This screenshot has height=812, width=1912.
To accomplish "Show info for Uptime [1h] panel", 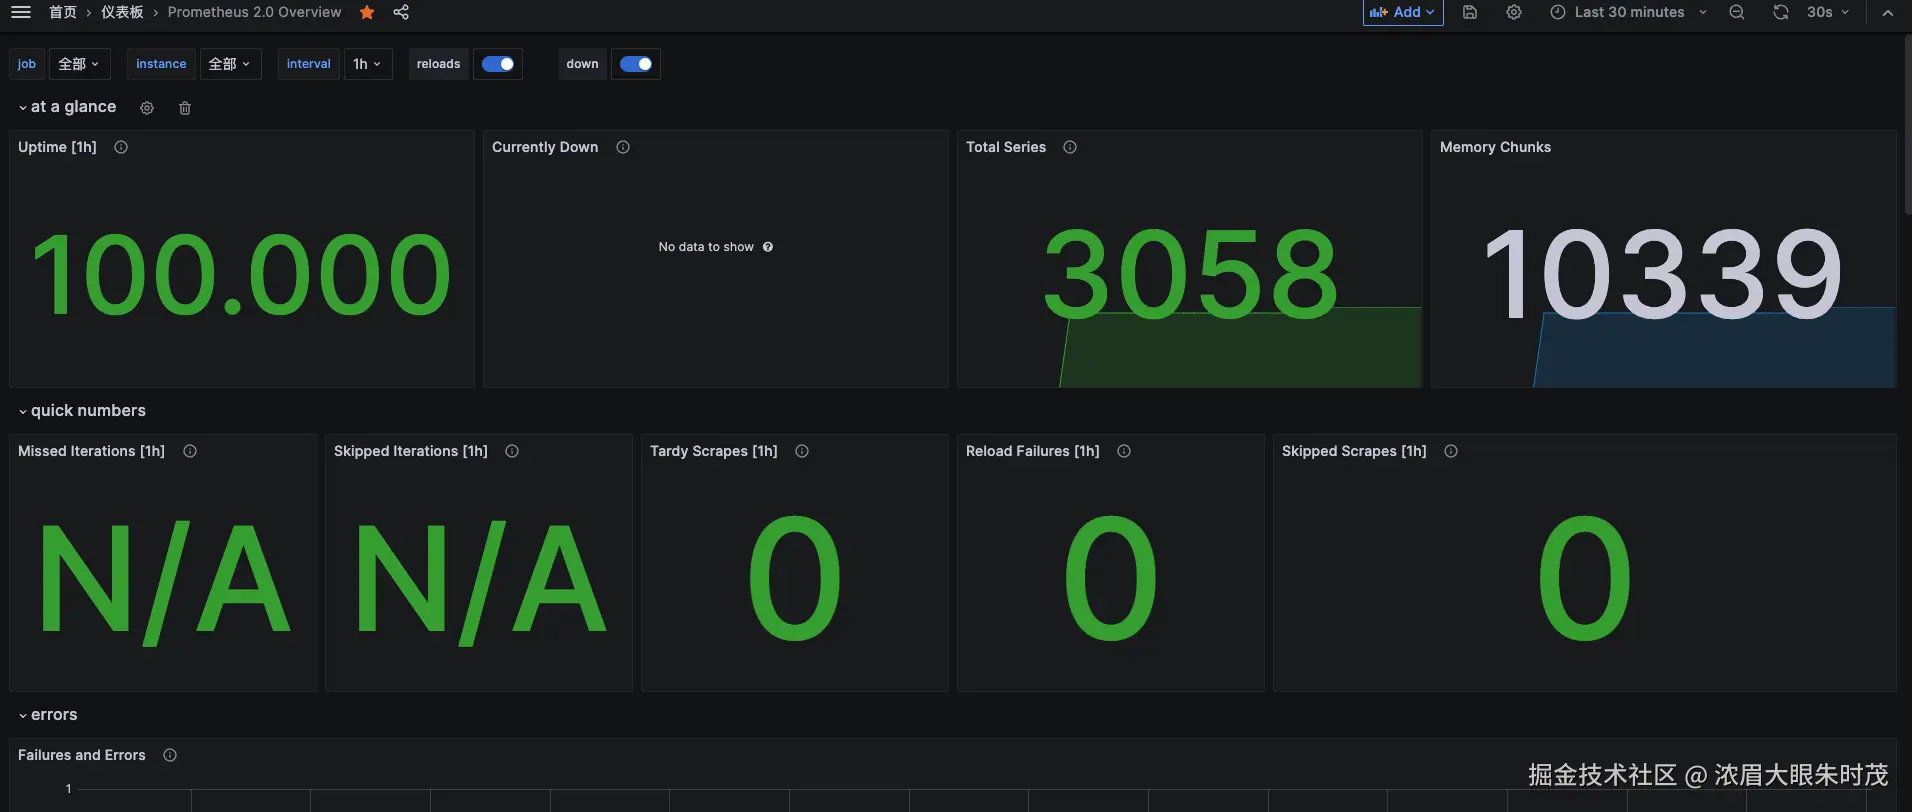I will 121,147.
